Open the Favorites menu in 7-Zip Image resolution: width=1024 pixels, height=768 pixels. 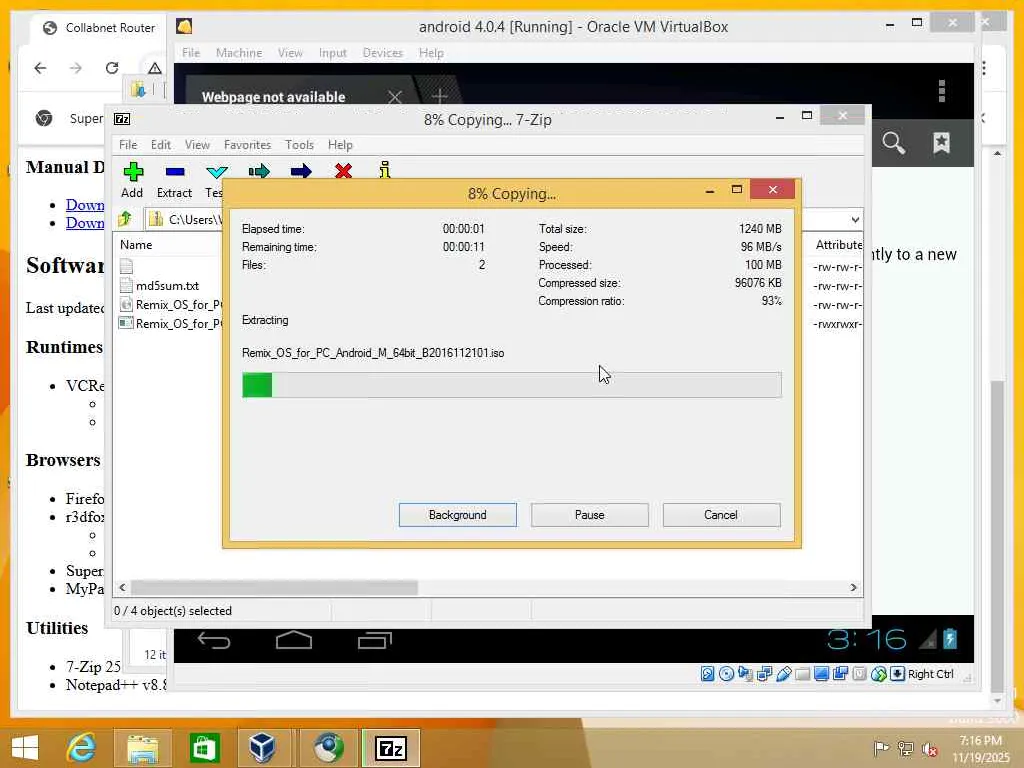(x=247, y=144)
